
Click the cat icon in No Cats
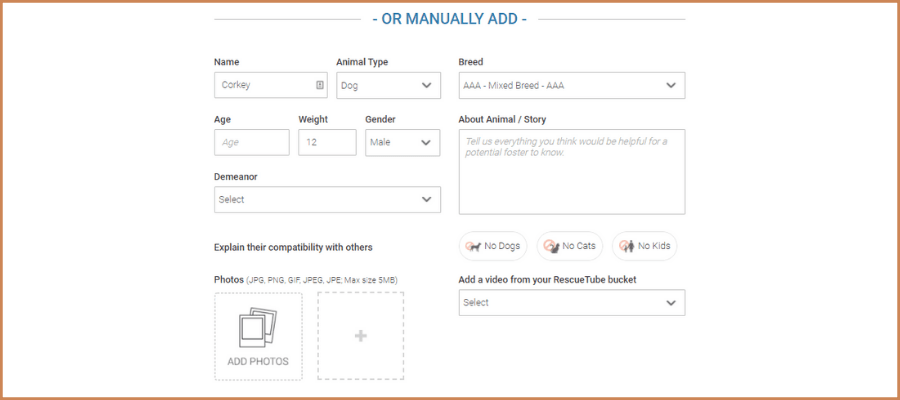point(551,246)
